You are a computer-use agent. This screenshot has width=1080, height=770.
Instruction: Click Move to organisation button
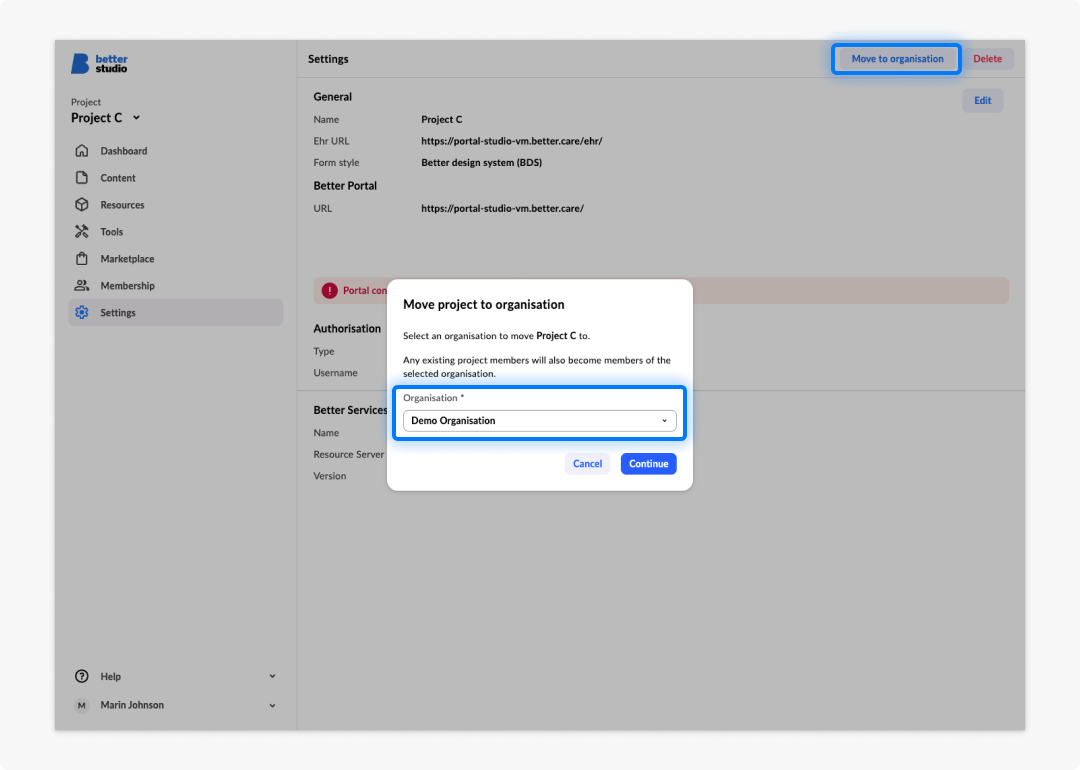[897, 59]
